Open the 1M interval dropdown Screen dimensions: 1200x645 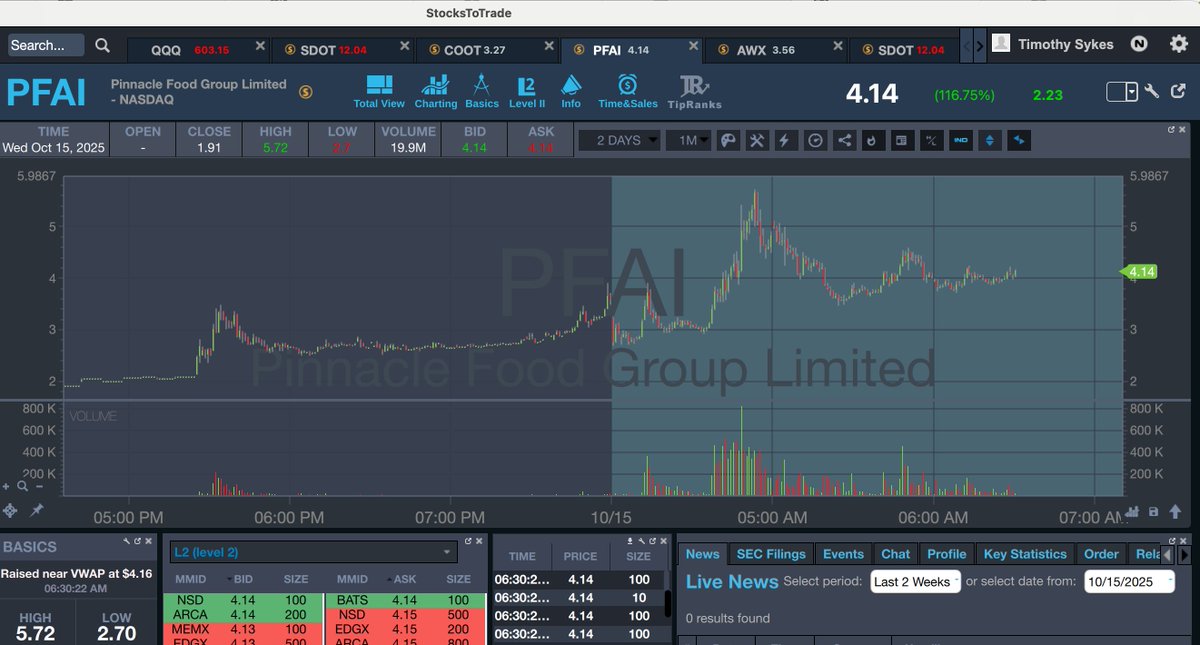pos(689,141)
